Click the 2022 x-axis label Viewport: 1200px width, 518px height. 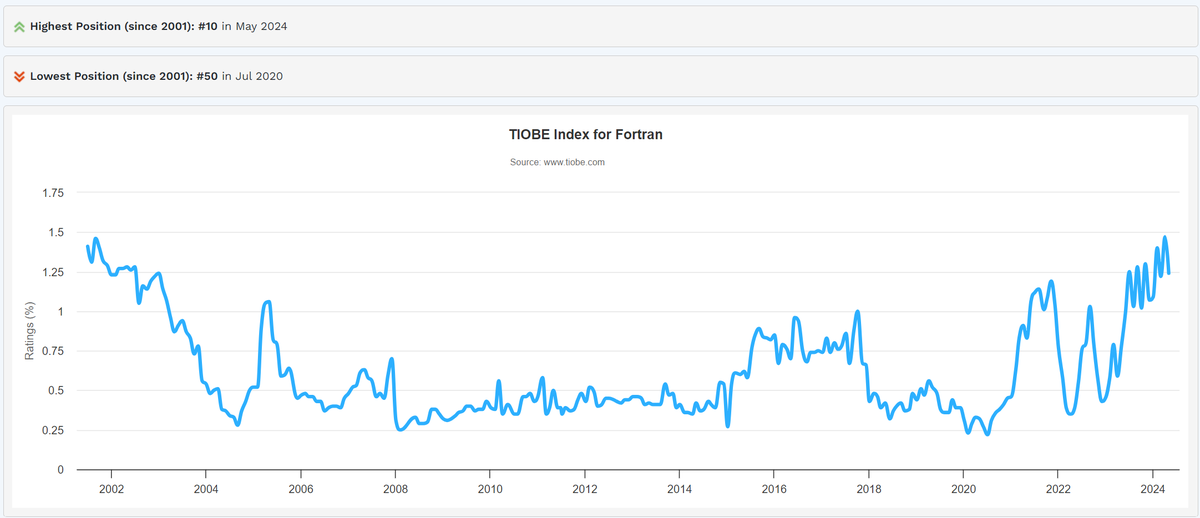coord(1058,489)
